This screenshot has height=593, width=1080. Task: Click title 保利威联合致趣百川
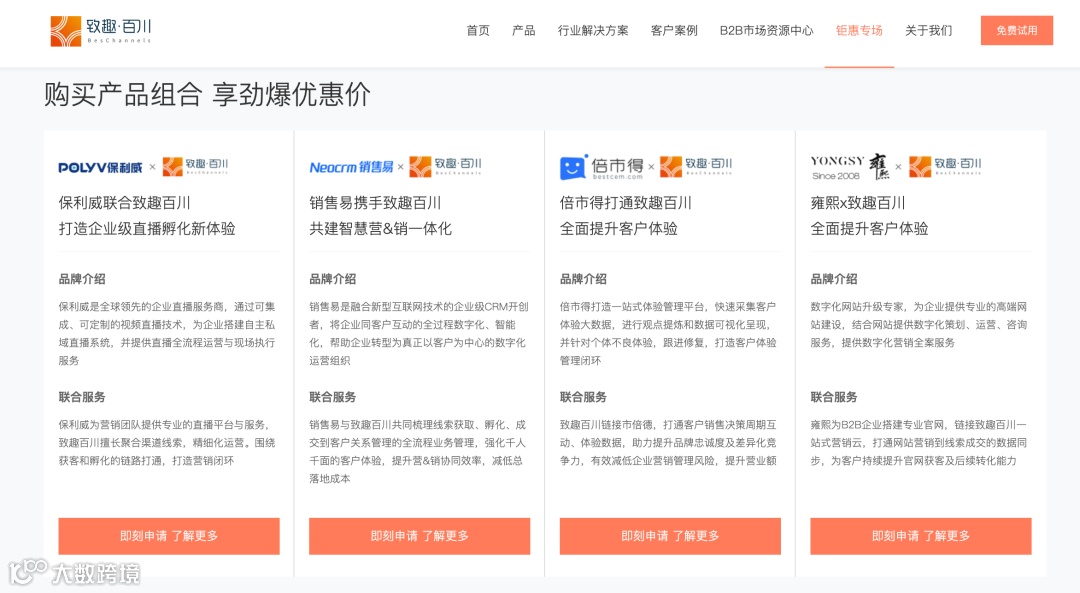tap(125, 202)
